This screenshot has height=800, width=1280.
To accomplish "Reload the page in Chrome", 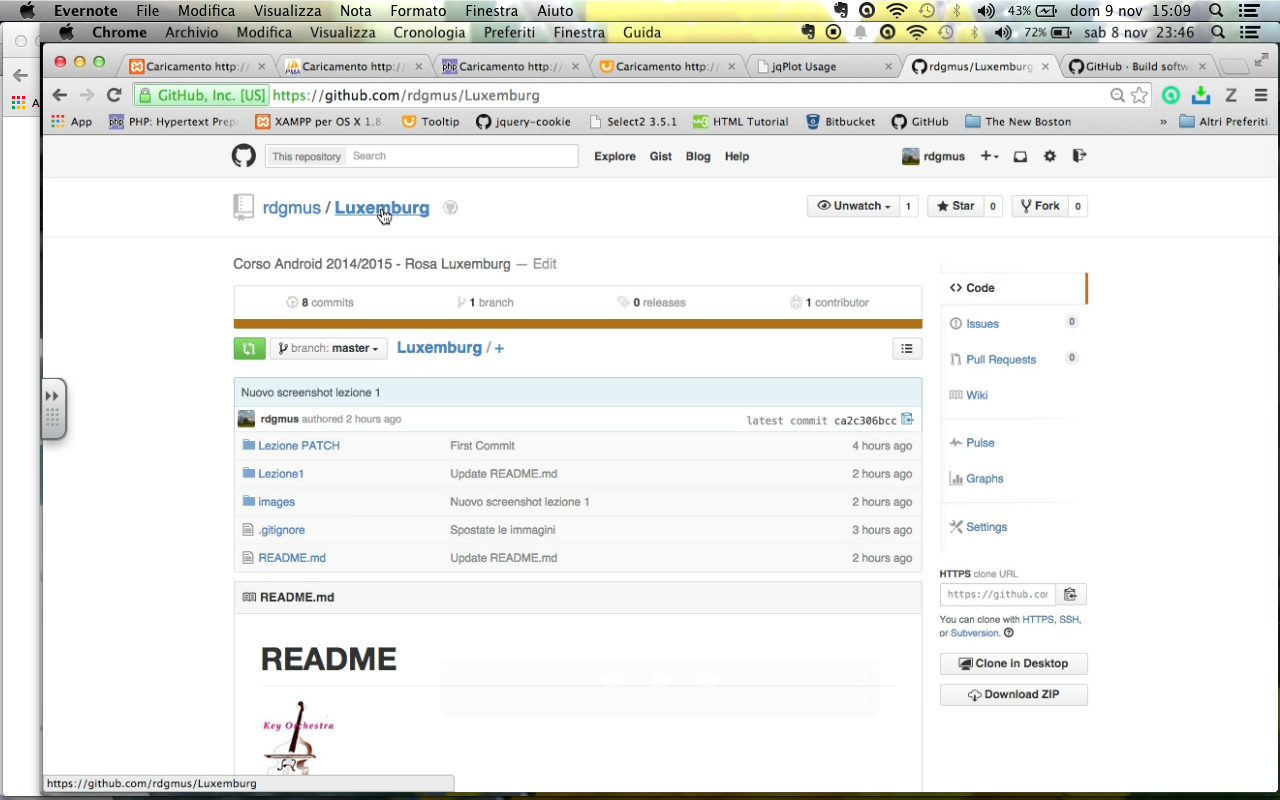I will tap(114, 95).
